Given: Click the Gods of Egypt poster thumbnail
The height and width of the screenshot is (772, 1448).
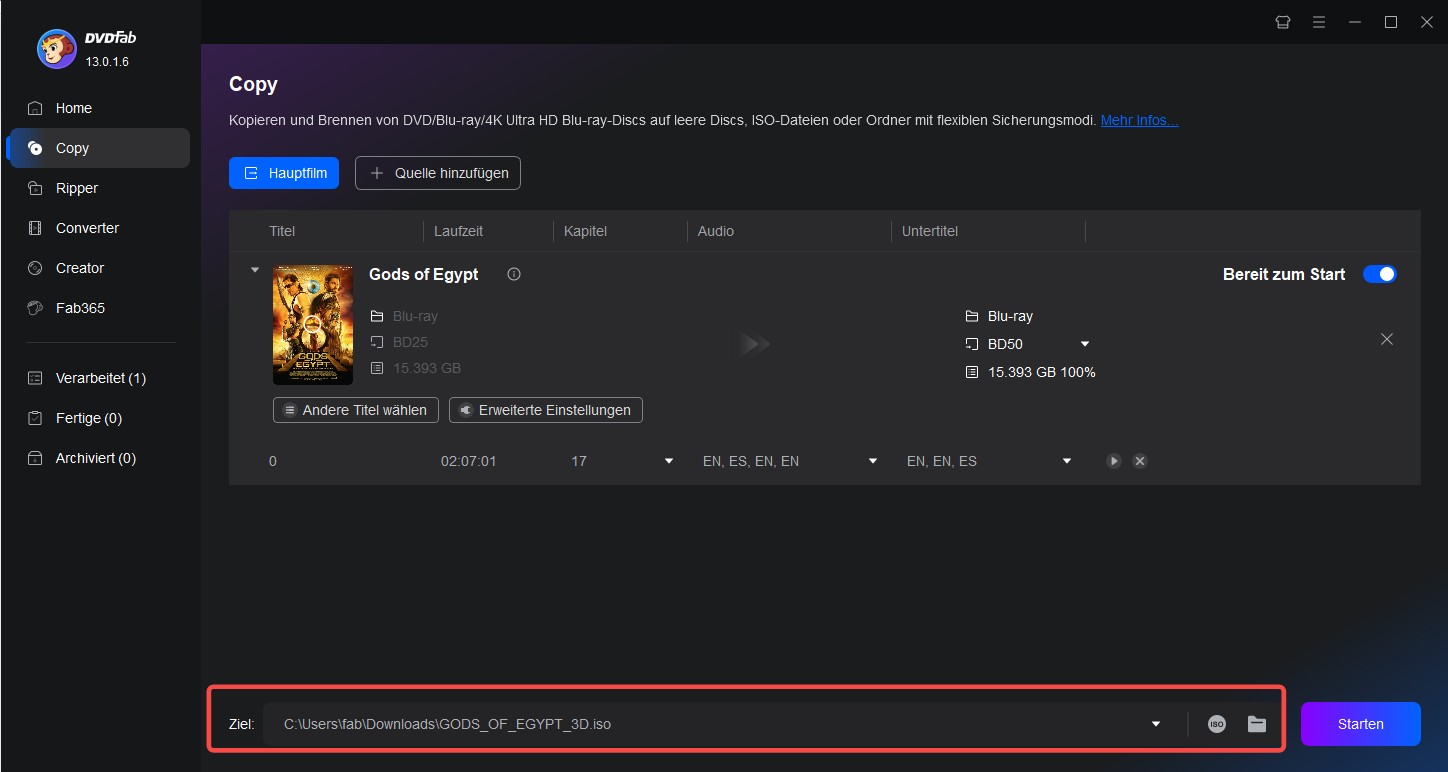Looking at the screenshot, I should [313, 325].
